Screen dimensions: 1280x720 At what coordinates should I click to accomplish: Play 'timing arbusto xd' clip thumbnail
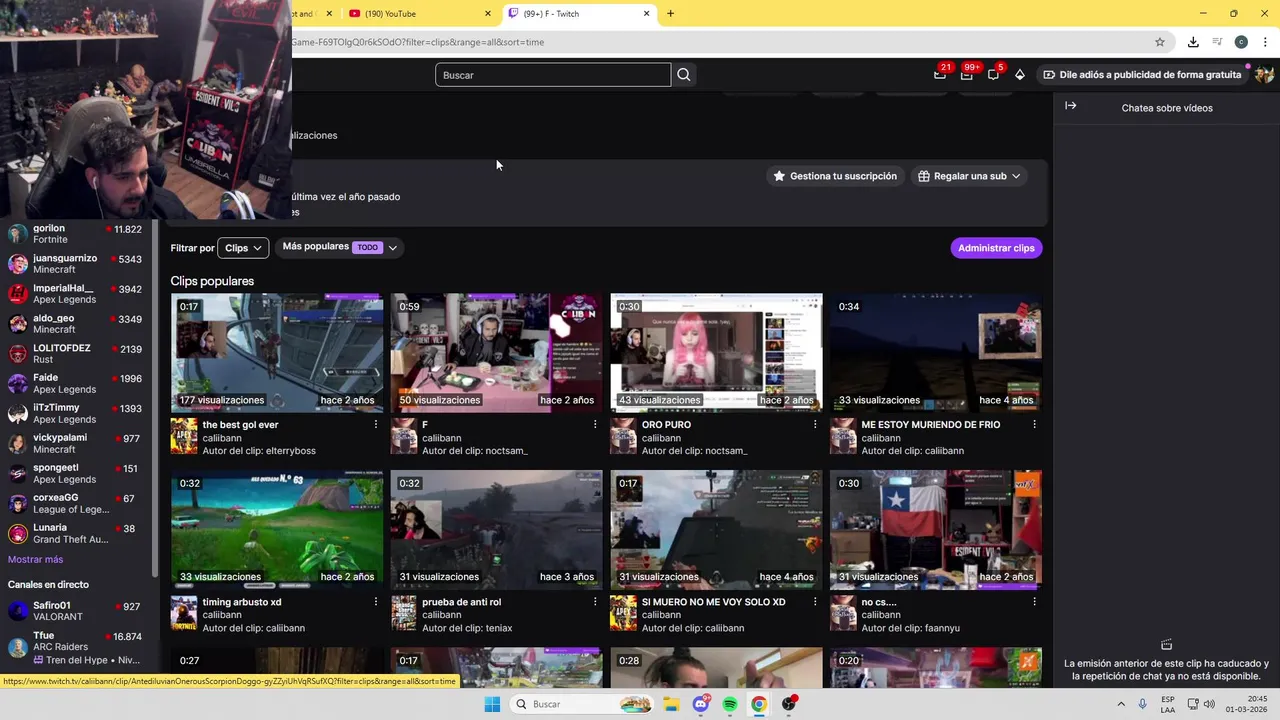click(277, 529)
